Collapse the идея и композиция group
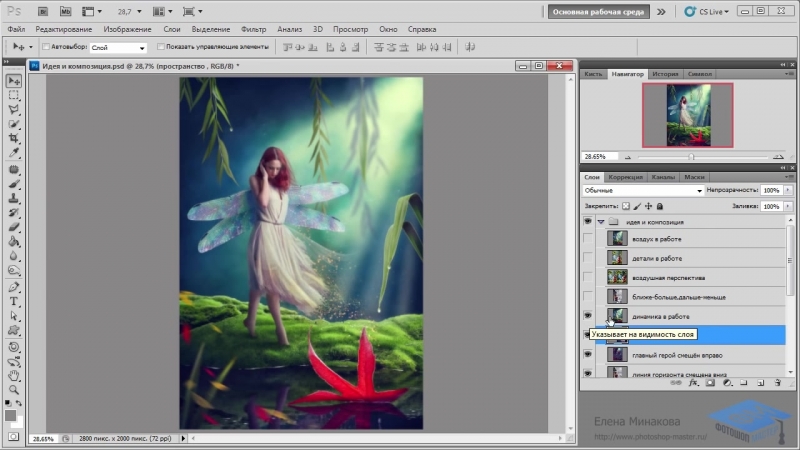This screenshot has height=450, width=800. pos(601,222)
